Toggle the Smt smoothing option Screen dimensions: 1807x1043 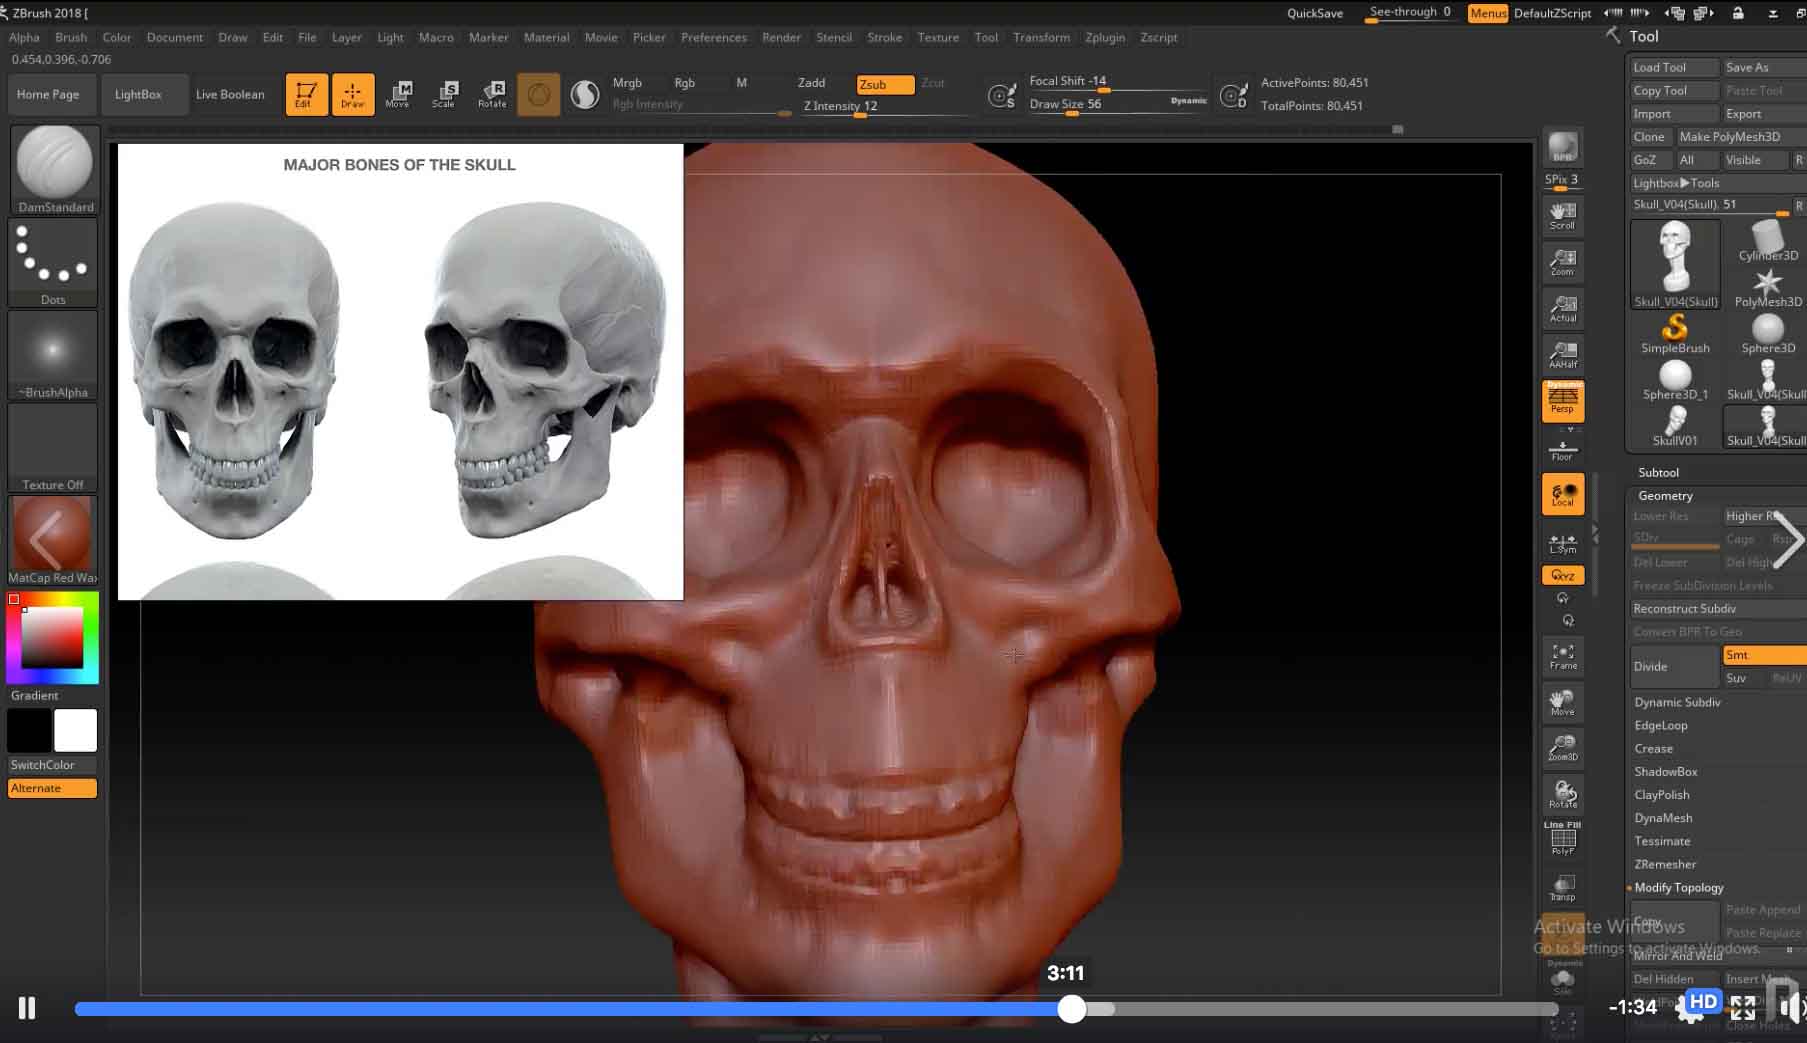[x=1762, y=655]
